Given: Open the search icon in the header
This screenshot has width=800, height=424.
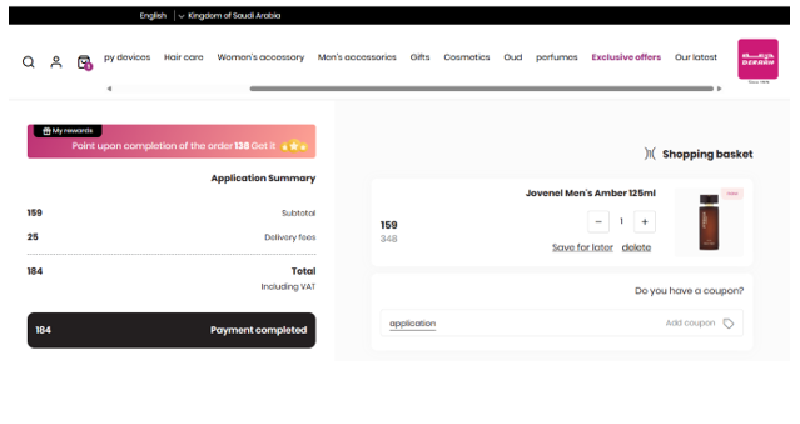Looking at the screenshot, I should pos(29,62).
